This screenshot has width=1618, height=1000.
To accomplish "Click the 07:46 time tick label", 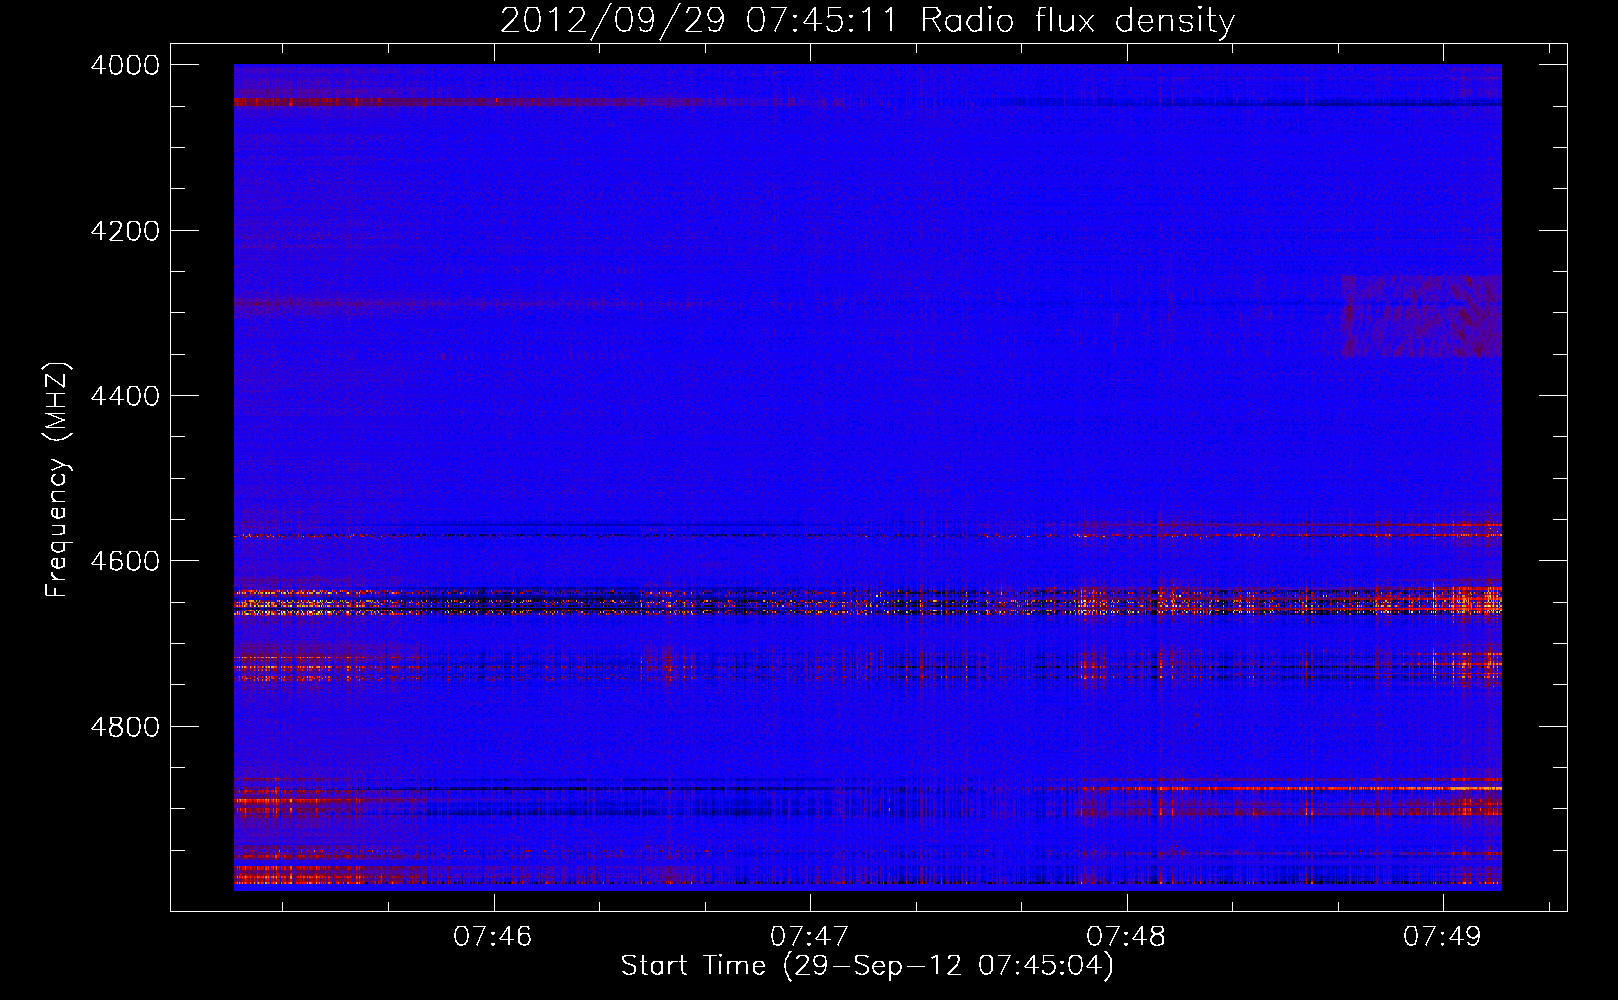I will coord(493,937).
